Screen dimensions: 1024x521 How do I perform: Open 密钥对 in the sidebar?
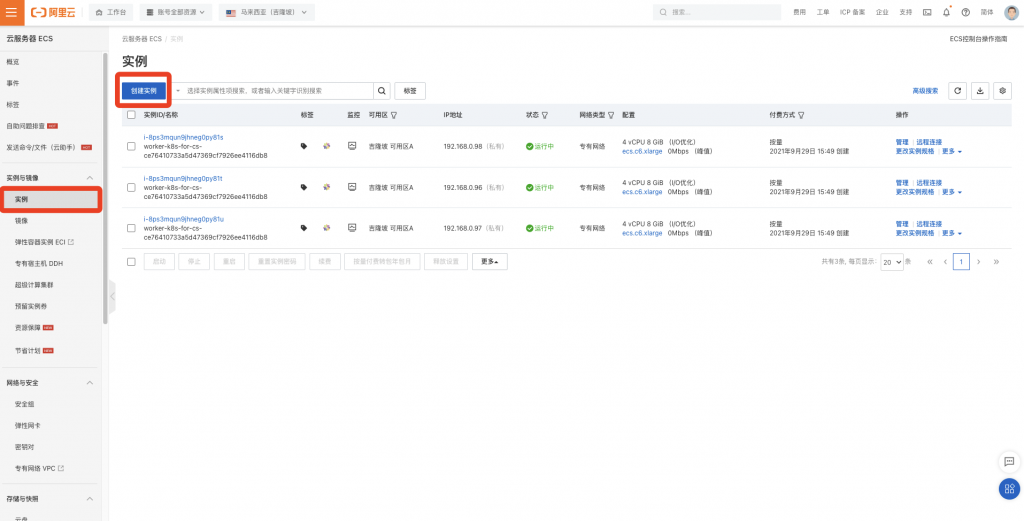(25, 447)
